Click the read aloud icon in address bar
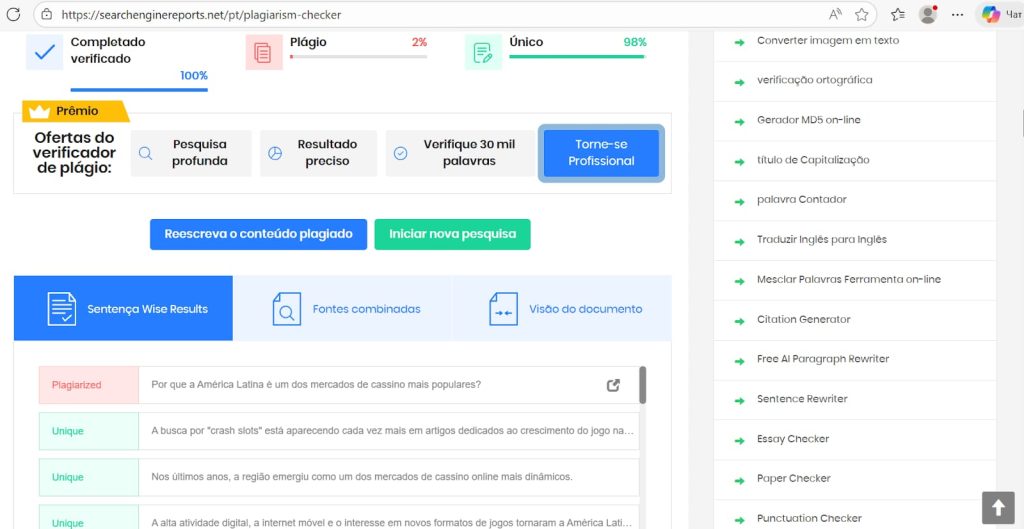This screenshot has width=1024, height=529. pos(835,15)
